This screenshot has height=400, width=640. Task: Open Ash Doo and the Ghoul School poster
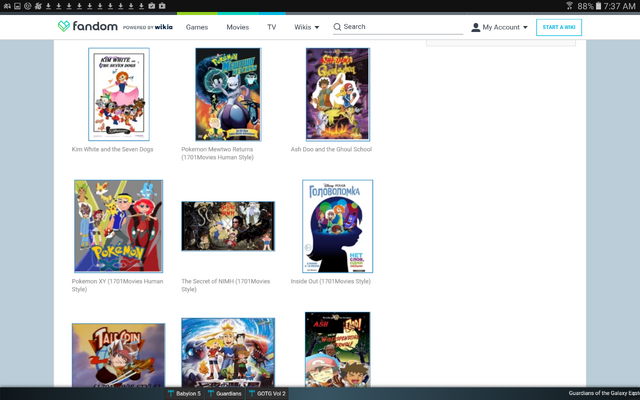[338, 94]
